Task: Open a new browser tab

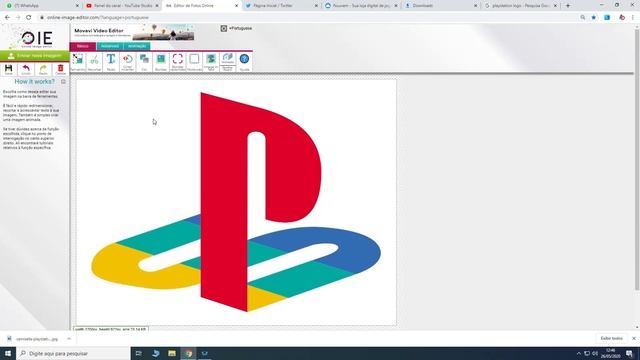Action: [568, 6]
